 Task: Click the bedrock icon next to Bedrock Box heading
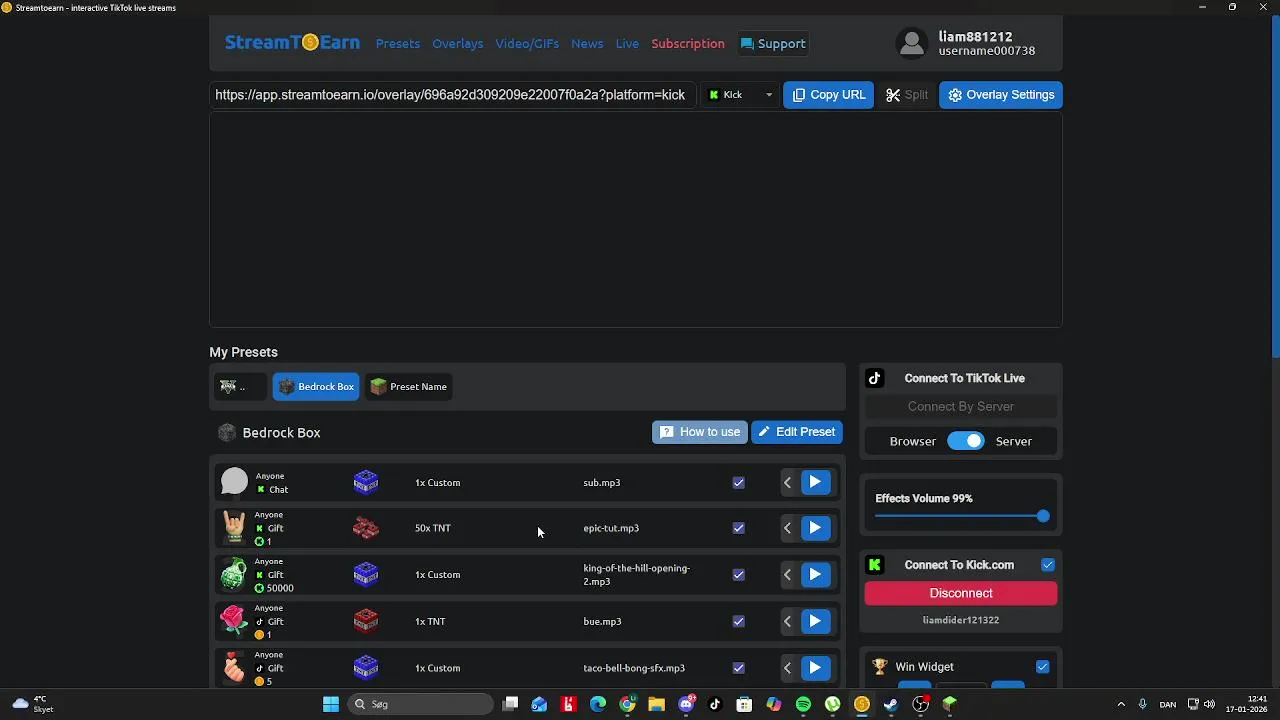coord(227,432)
